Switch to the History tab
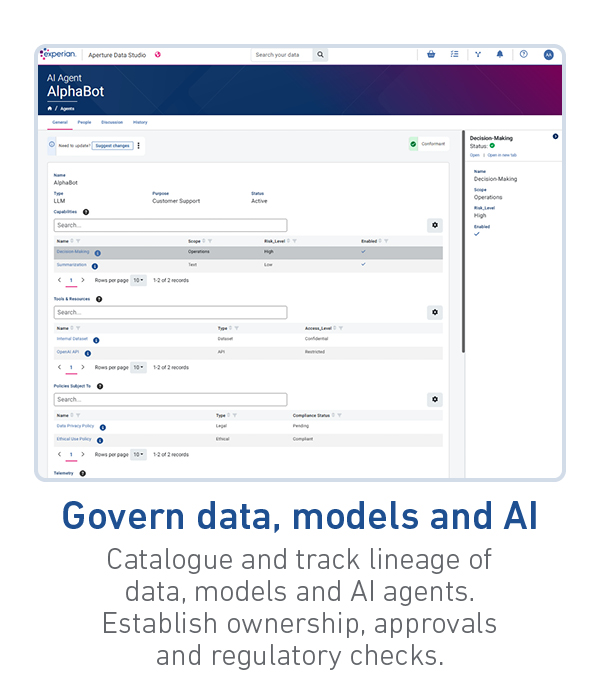The width and height of the screenshot is (600, 700). pos(140,122)
